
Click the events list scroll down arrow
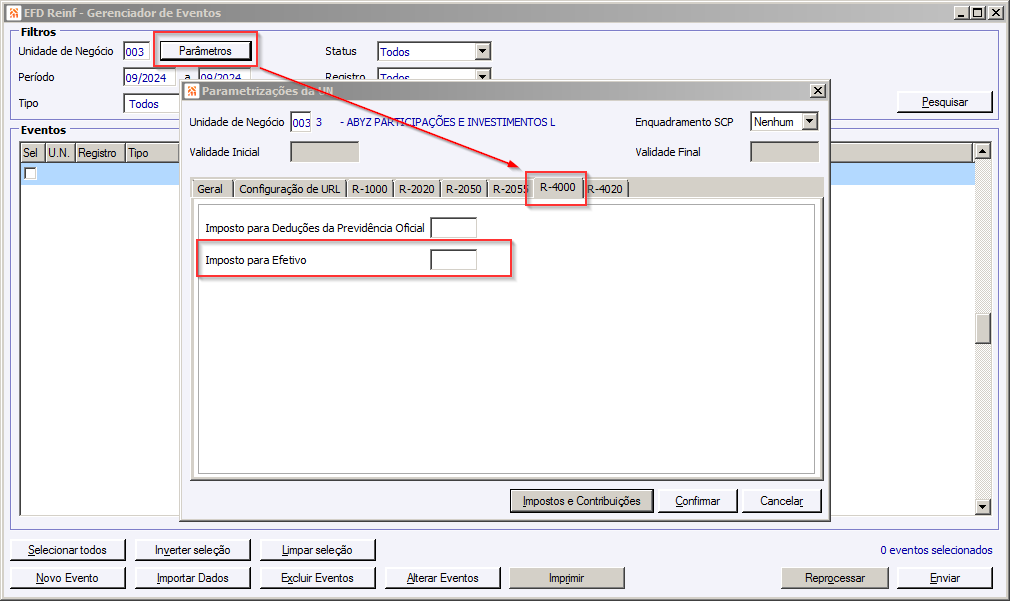coord(982,507)
